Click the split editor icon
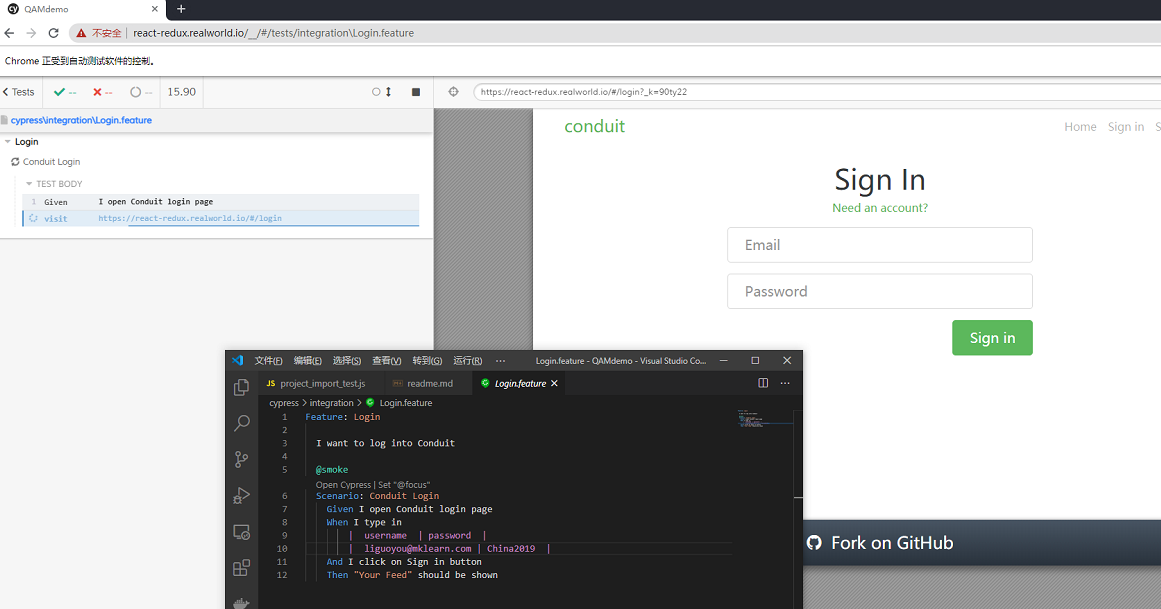The image size is (1161, 609). (x=763, y=383)
